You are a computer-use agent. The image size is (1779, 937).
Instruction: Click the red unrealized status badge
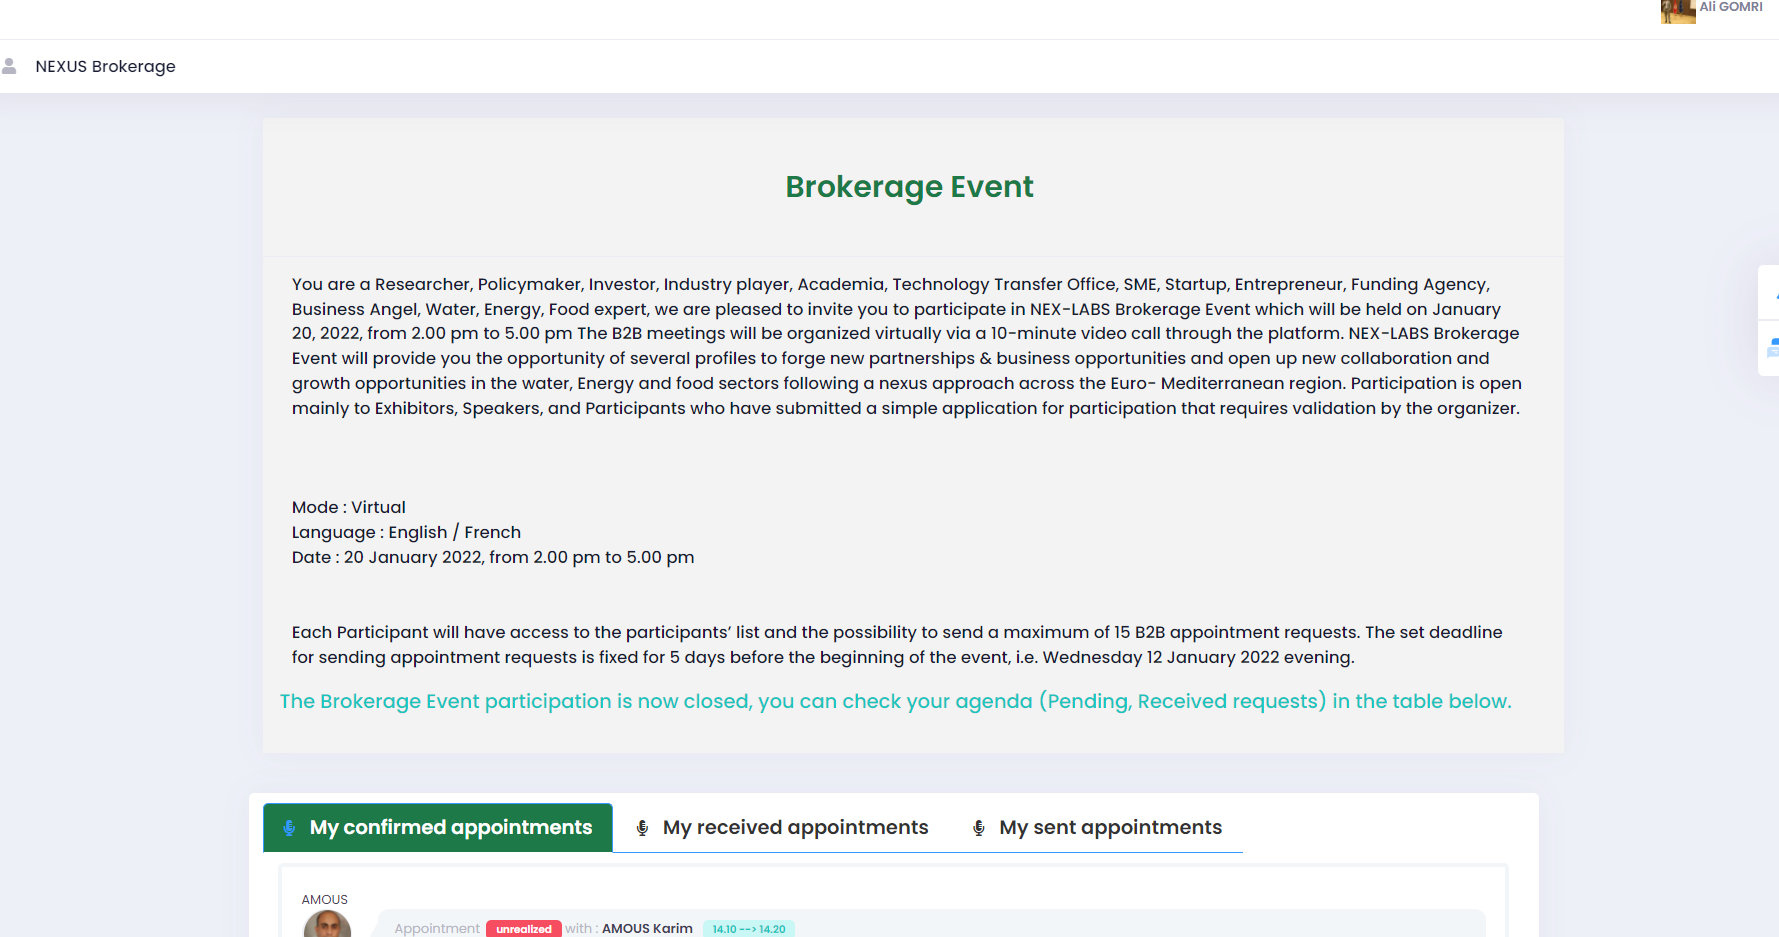pos(524,929)
